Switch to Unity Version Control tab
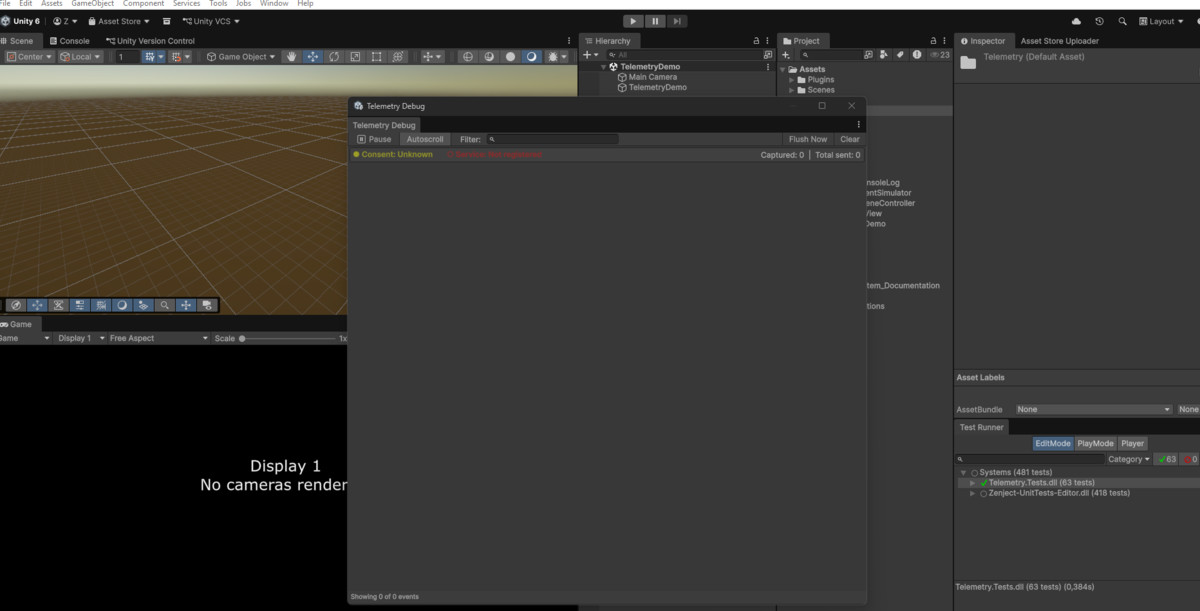 150,41
